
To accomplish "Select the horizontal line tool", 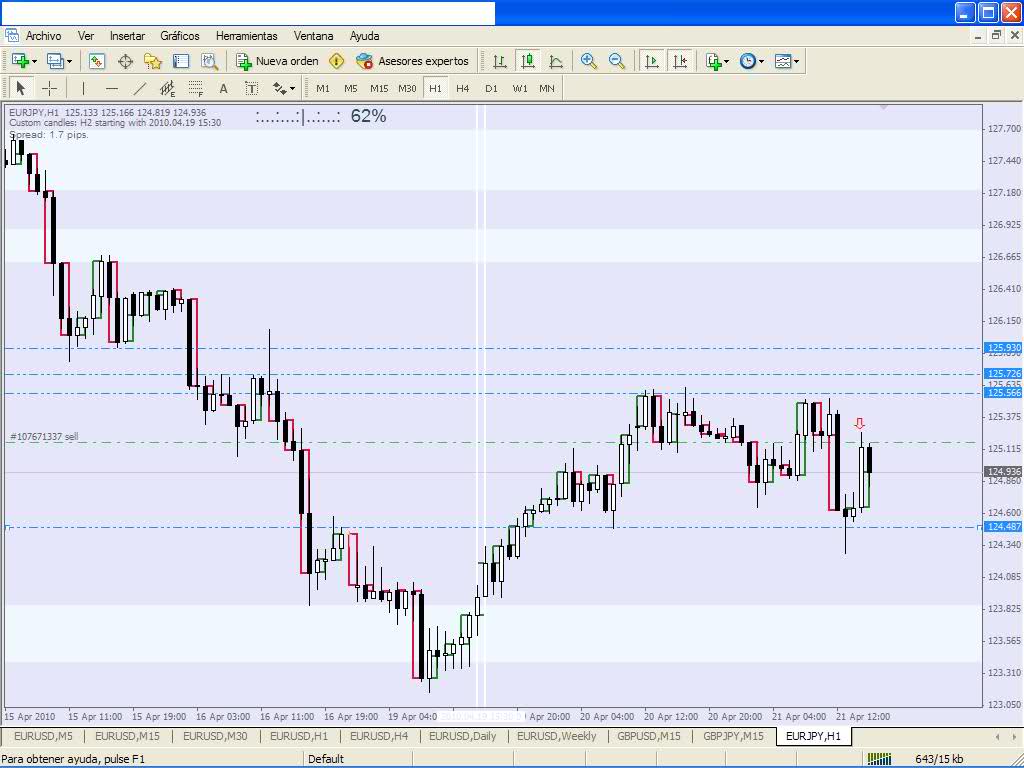I will pyautogui.click(x=112, y=88).
